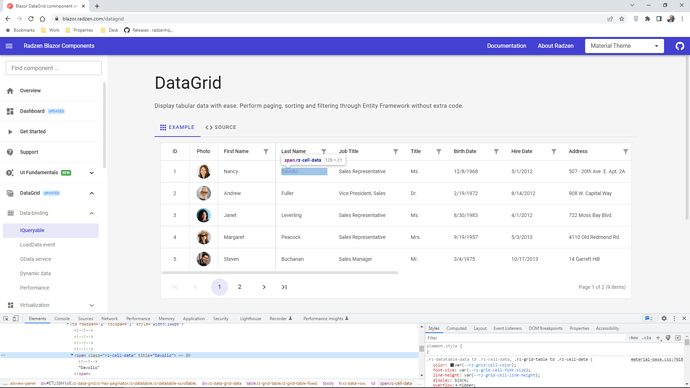The width and height of the screenshot is (690, 388).
Task: Bookmark this page with the star icon
Action: tap(621, 19)
